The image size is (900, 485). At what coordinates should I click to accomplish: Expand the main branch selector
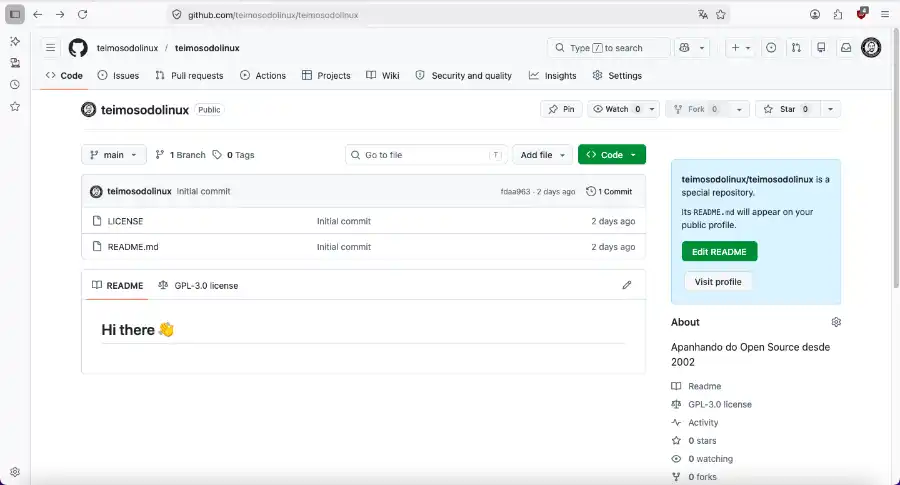point(114,154)
